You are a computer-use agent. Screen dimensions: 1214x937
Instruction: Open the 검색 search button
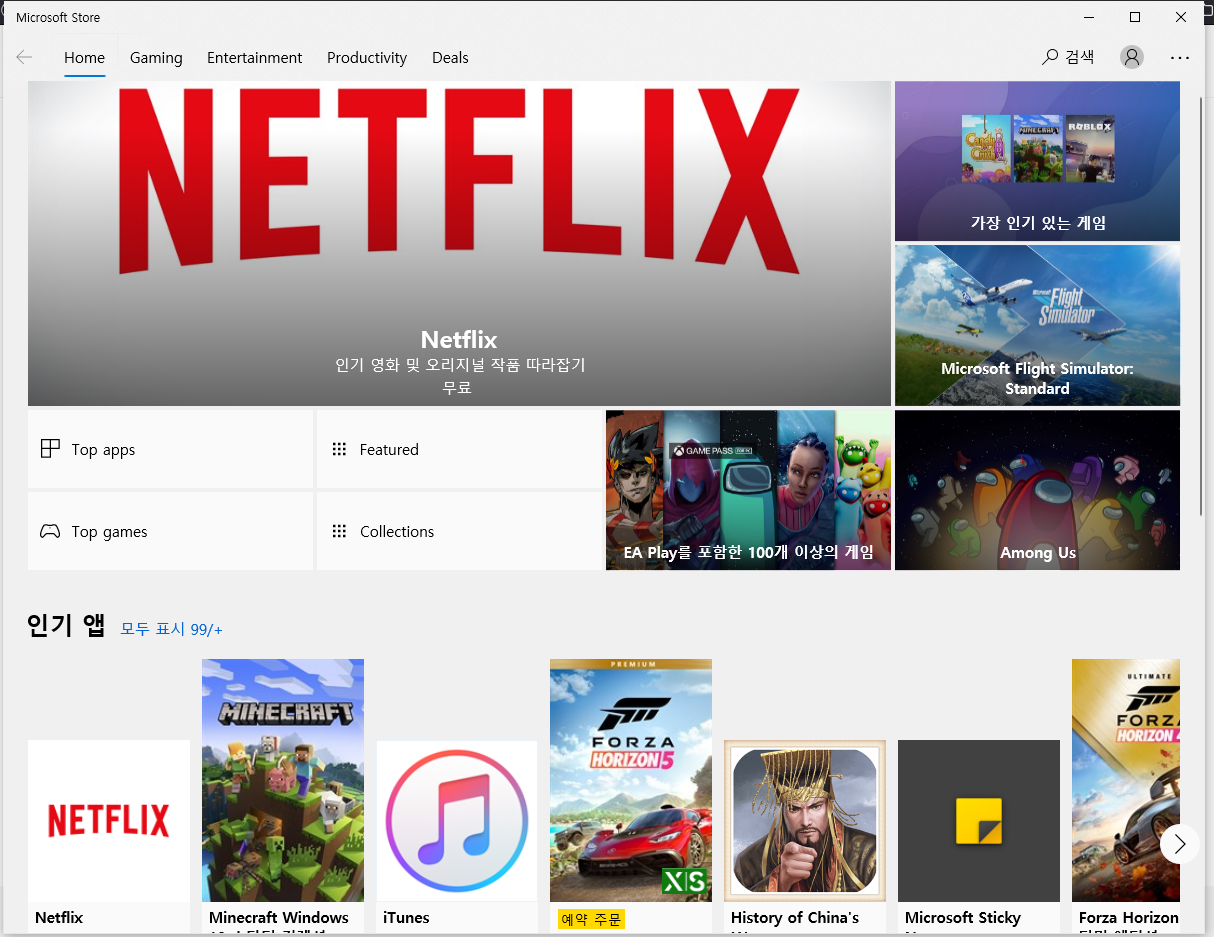[1068, 57]
